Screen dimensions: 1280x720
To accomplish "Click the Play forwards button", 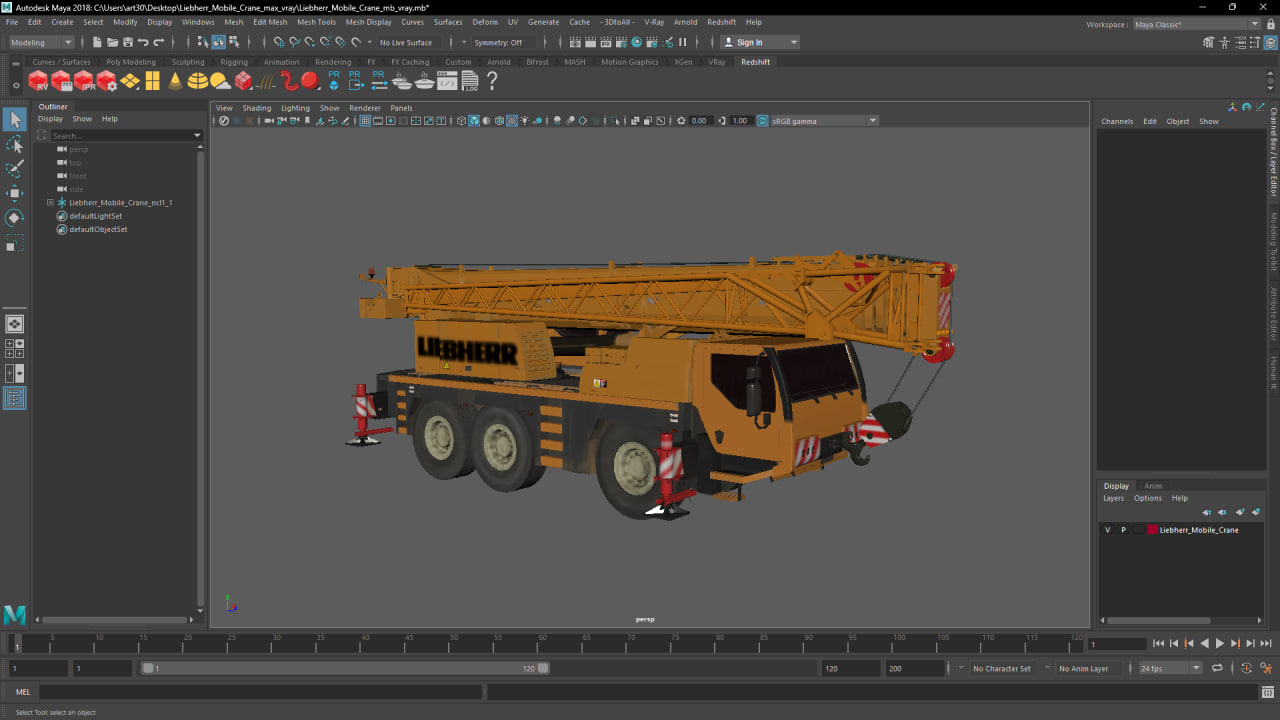I will click(1219, 644).
